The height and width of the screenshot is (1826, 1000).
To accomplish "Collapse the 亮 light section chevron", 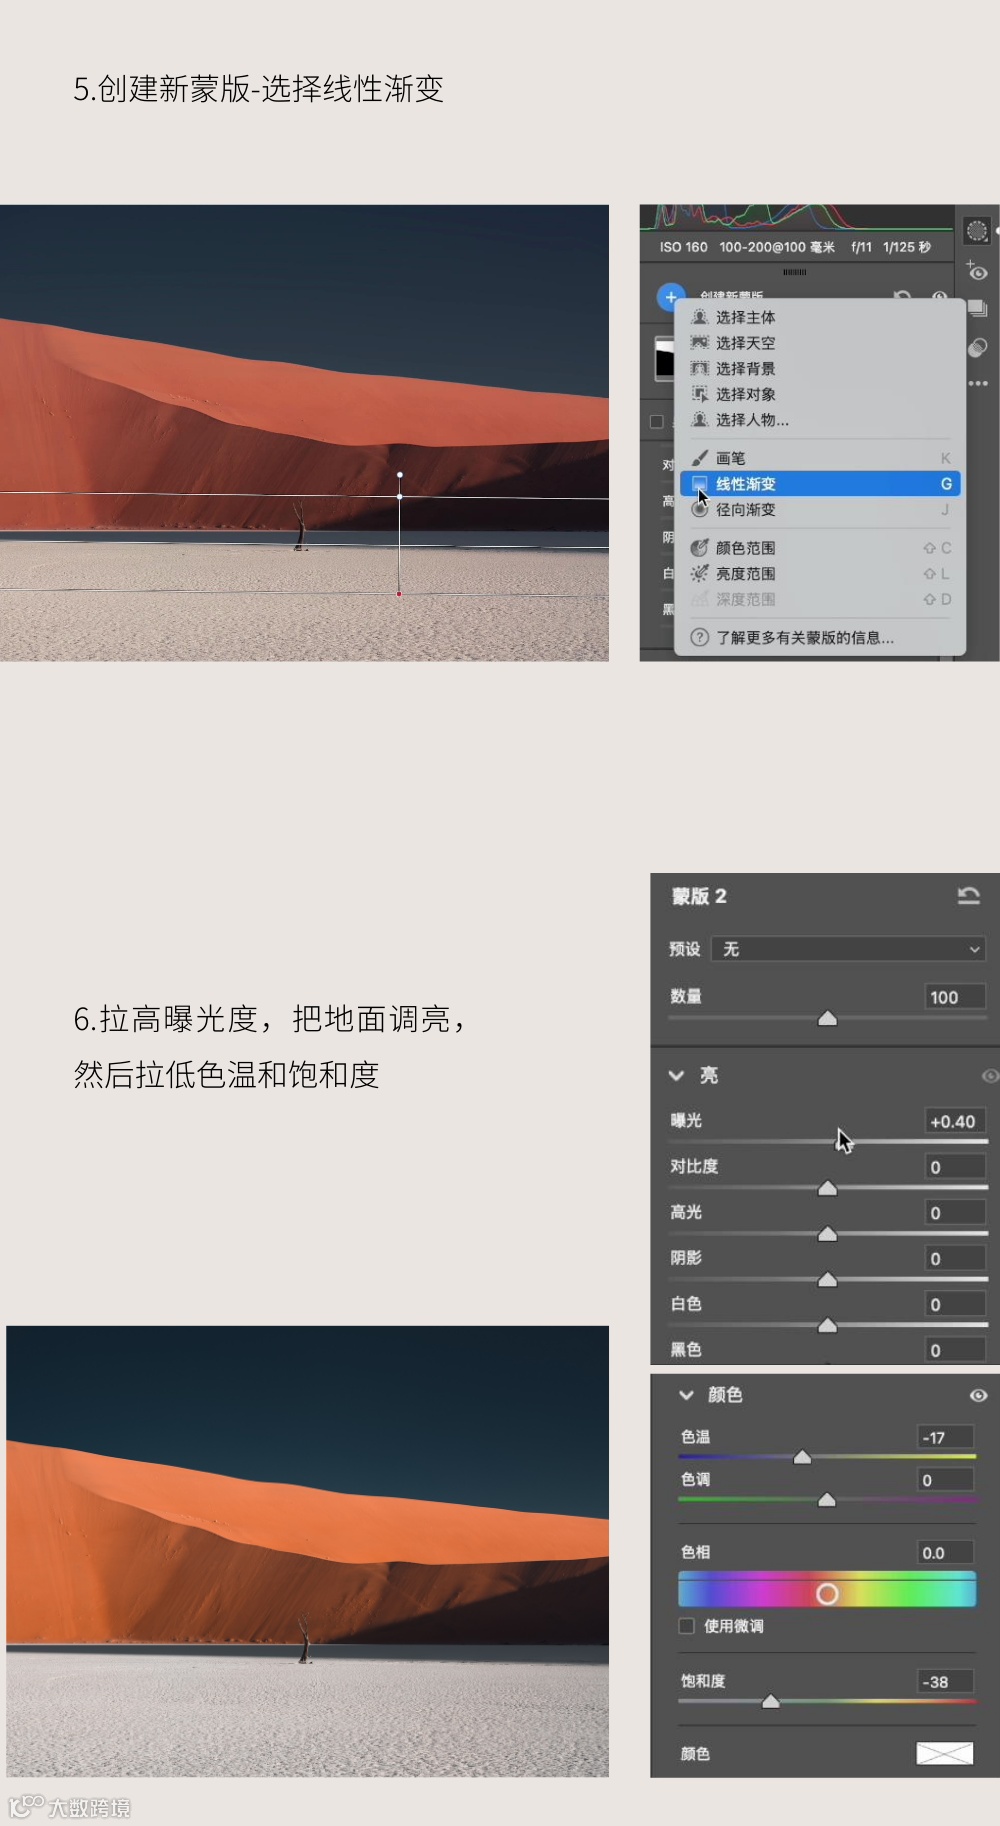I will tap(676, 1076).
